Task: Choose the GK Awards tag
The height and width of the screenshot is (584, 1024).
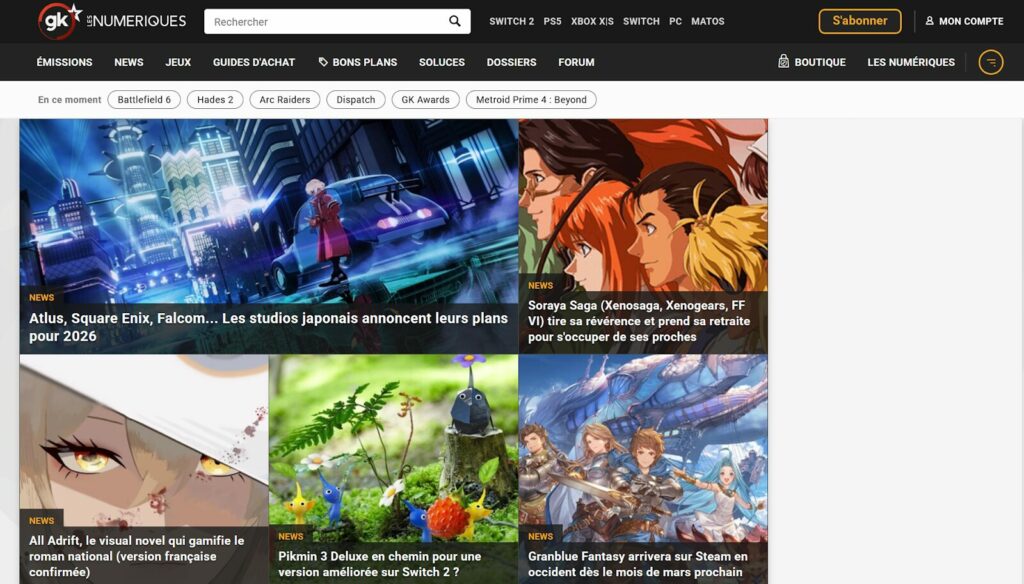Action: 425,100
